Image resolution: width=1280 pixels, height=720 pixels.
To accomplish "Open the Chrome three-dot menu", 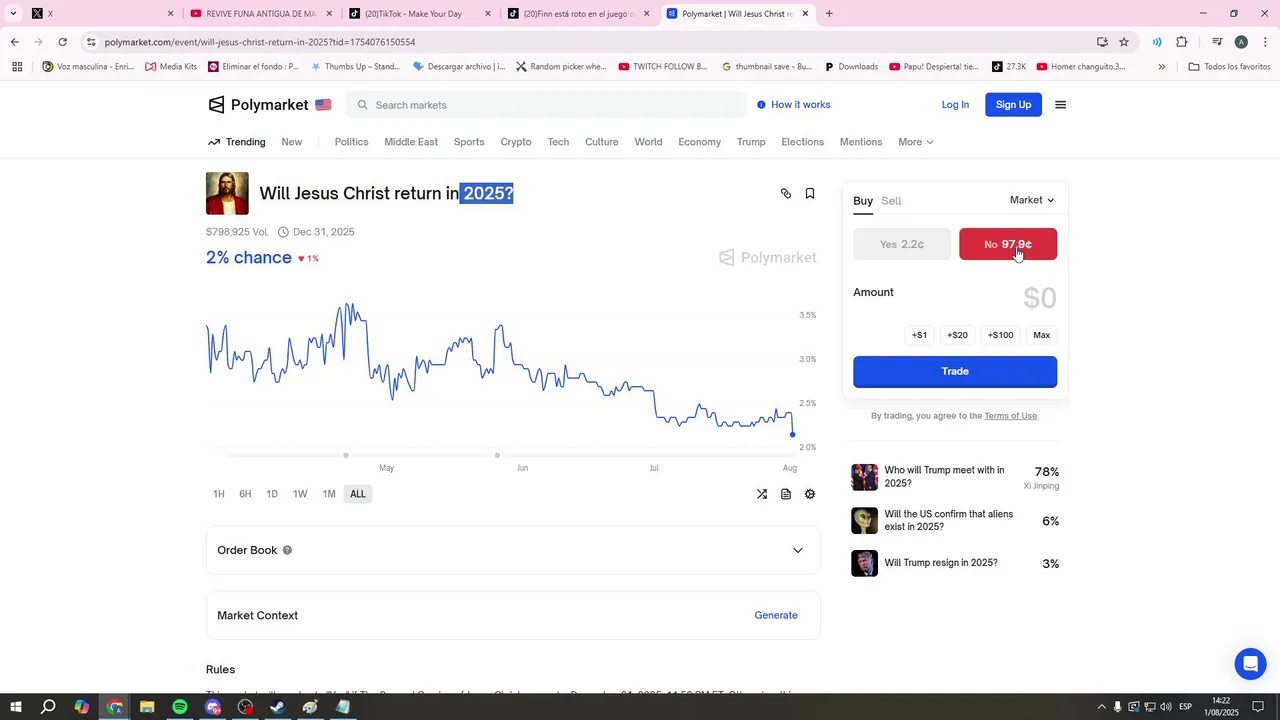I will tap(1265, 42).
